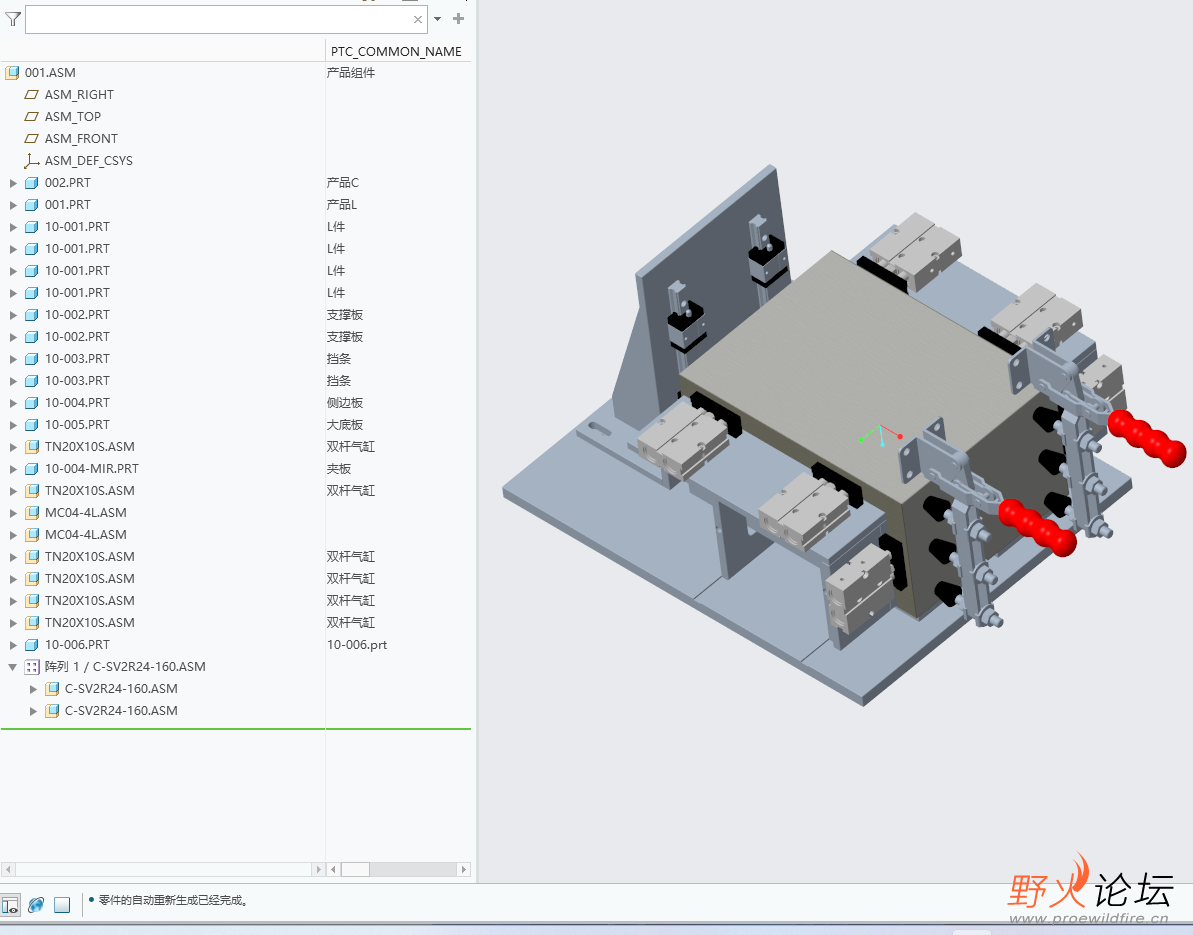
Task: Select the ASM_RIGHT datum plane icon
Action: (x=31, y=94)
